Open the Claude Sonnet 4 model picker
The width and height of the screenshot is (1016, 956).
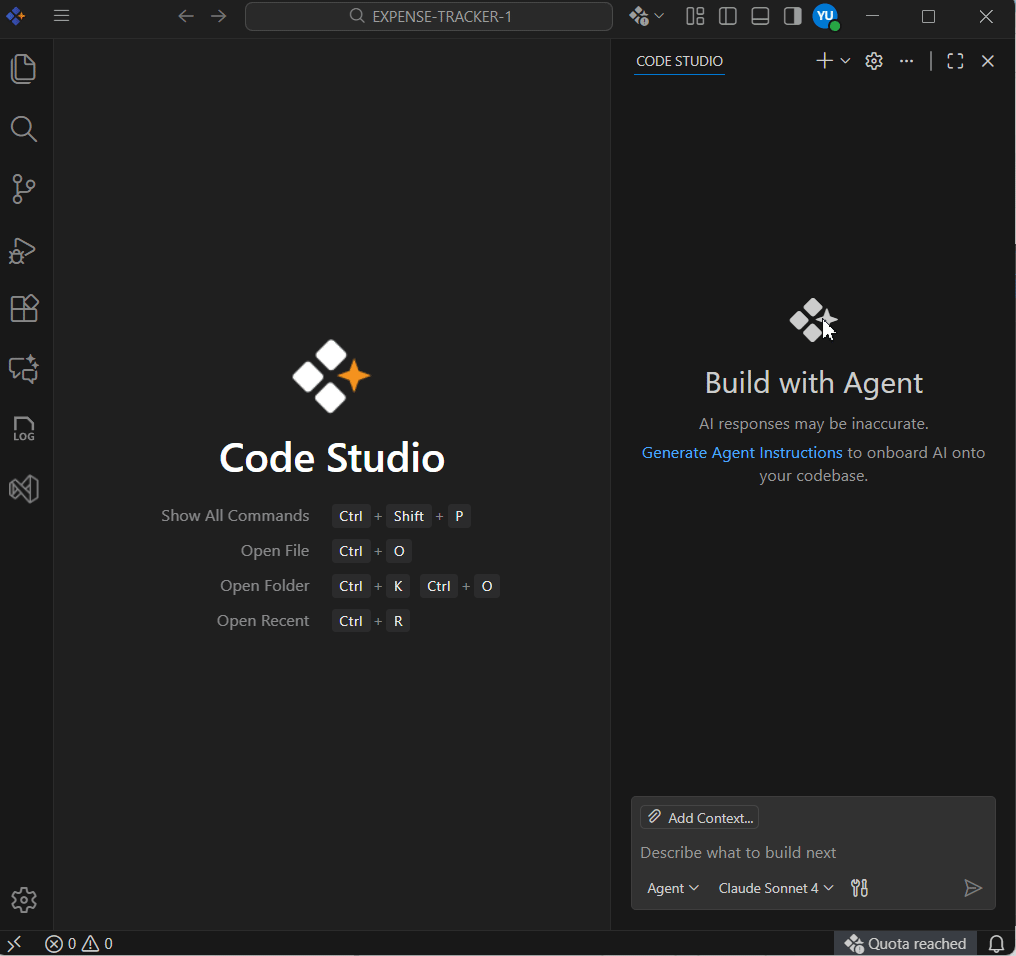click(x=776, y=888)
